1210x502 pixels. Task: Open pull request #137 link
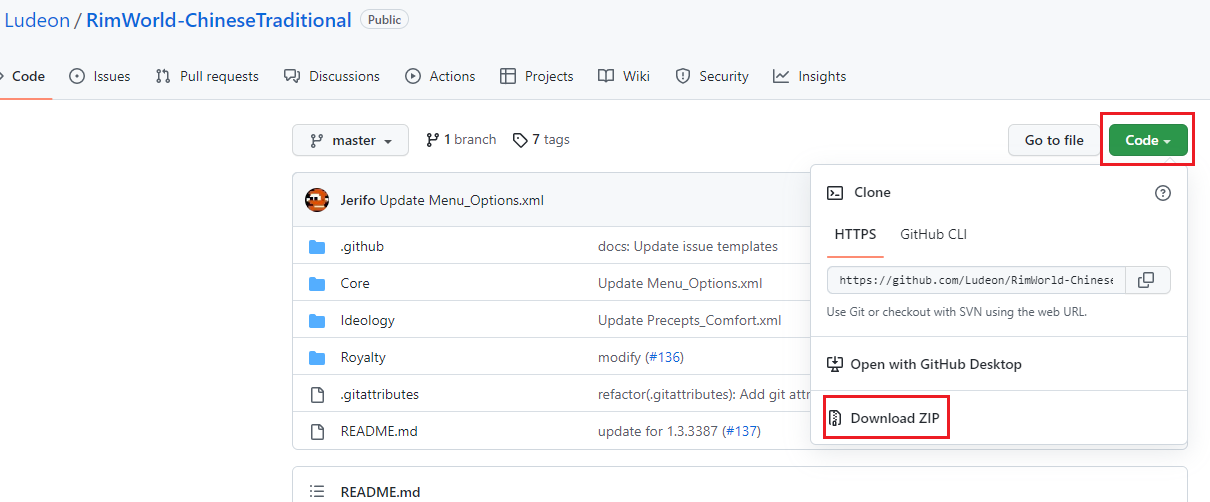point(741,431)
